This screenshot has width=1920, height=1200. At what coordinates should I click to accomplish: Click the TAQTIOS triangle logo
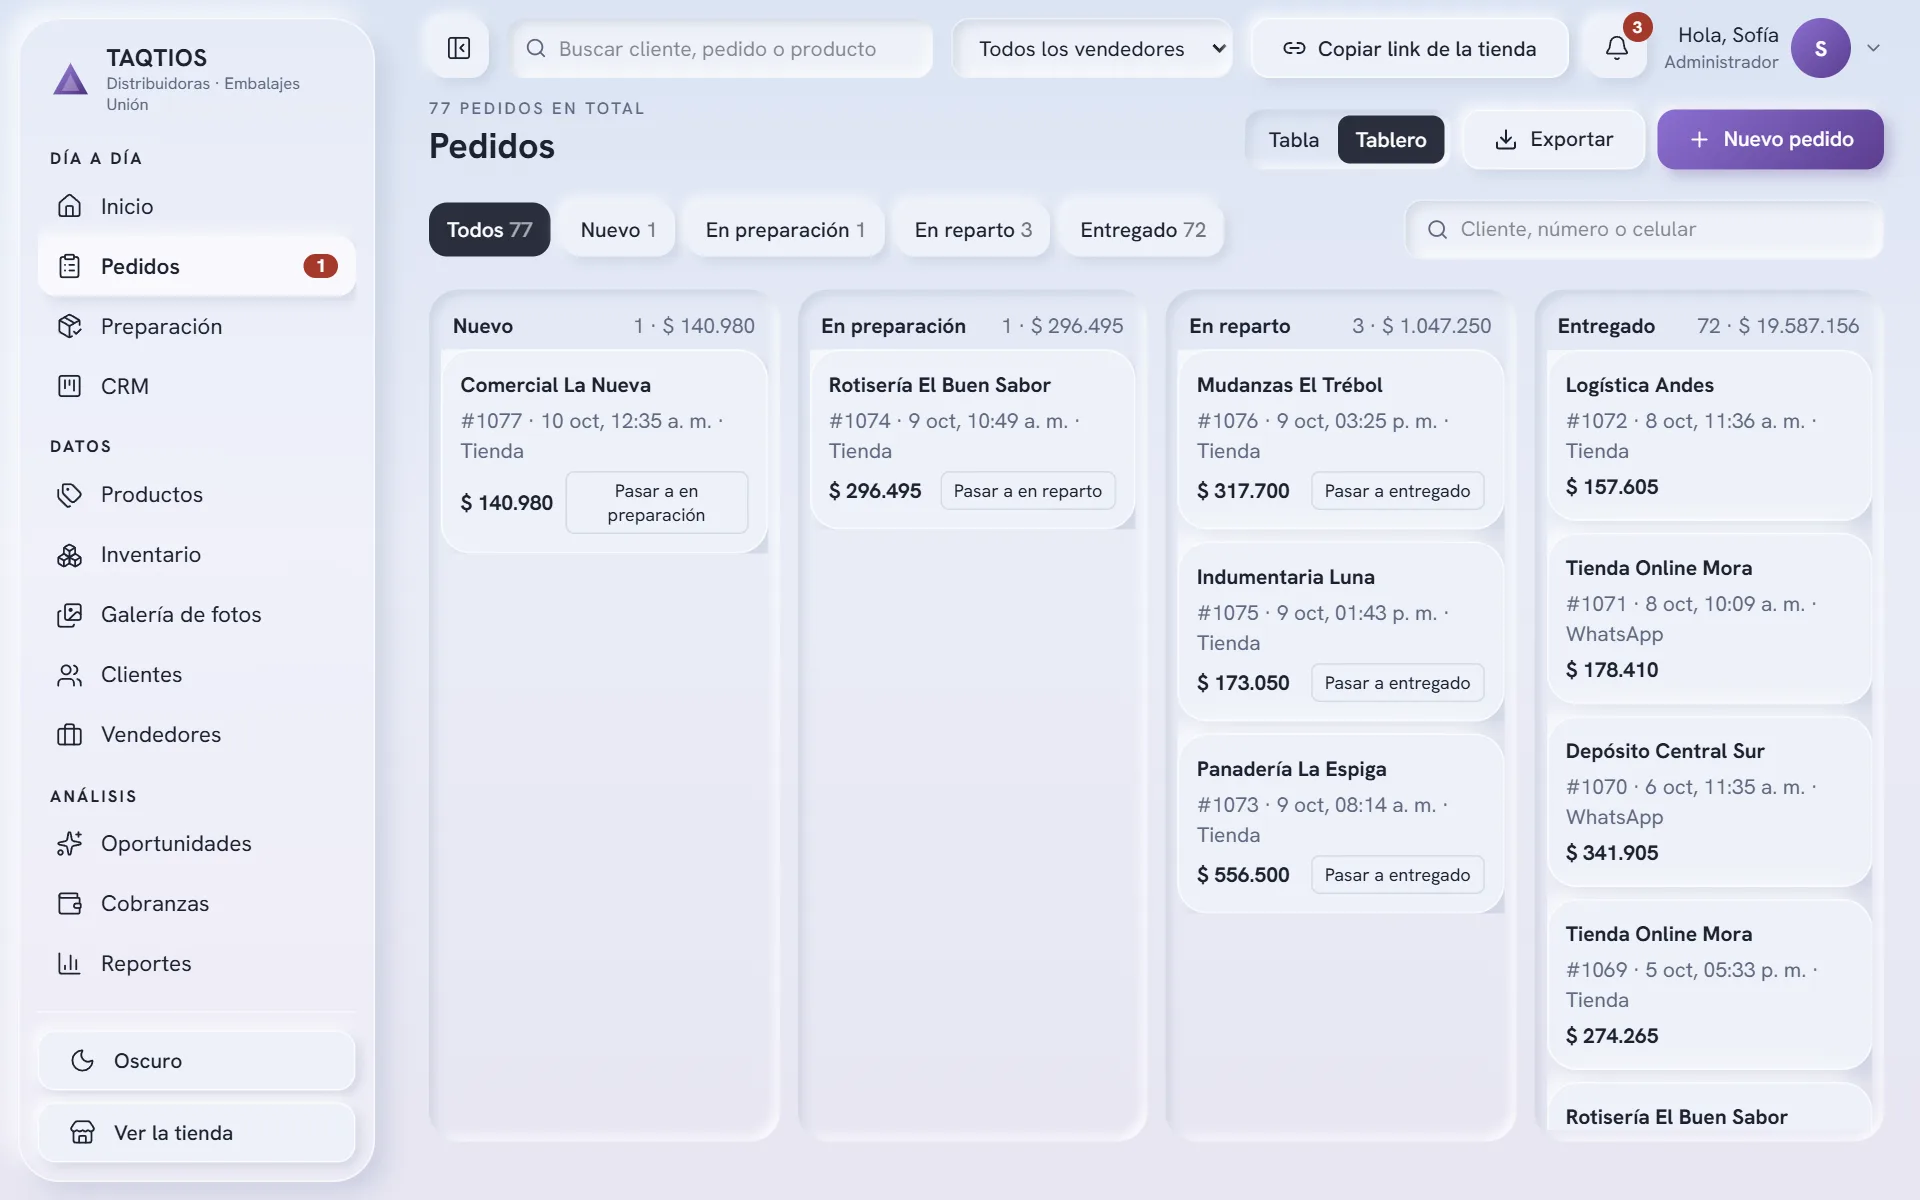click(70, 79)
